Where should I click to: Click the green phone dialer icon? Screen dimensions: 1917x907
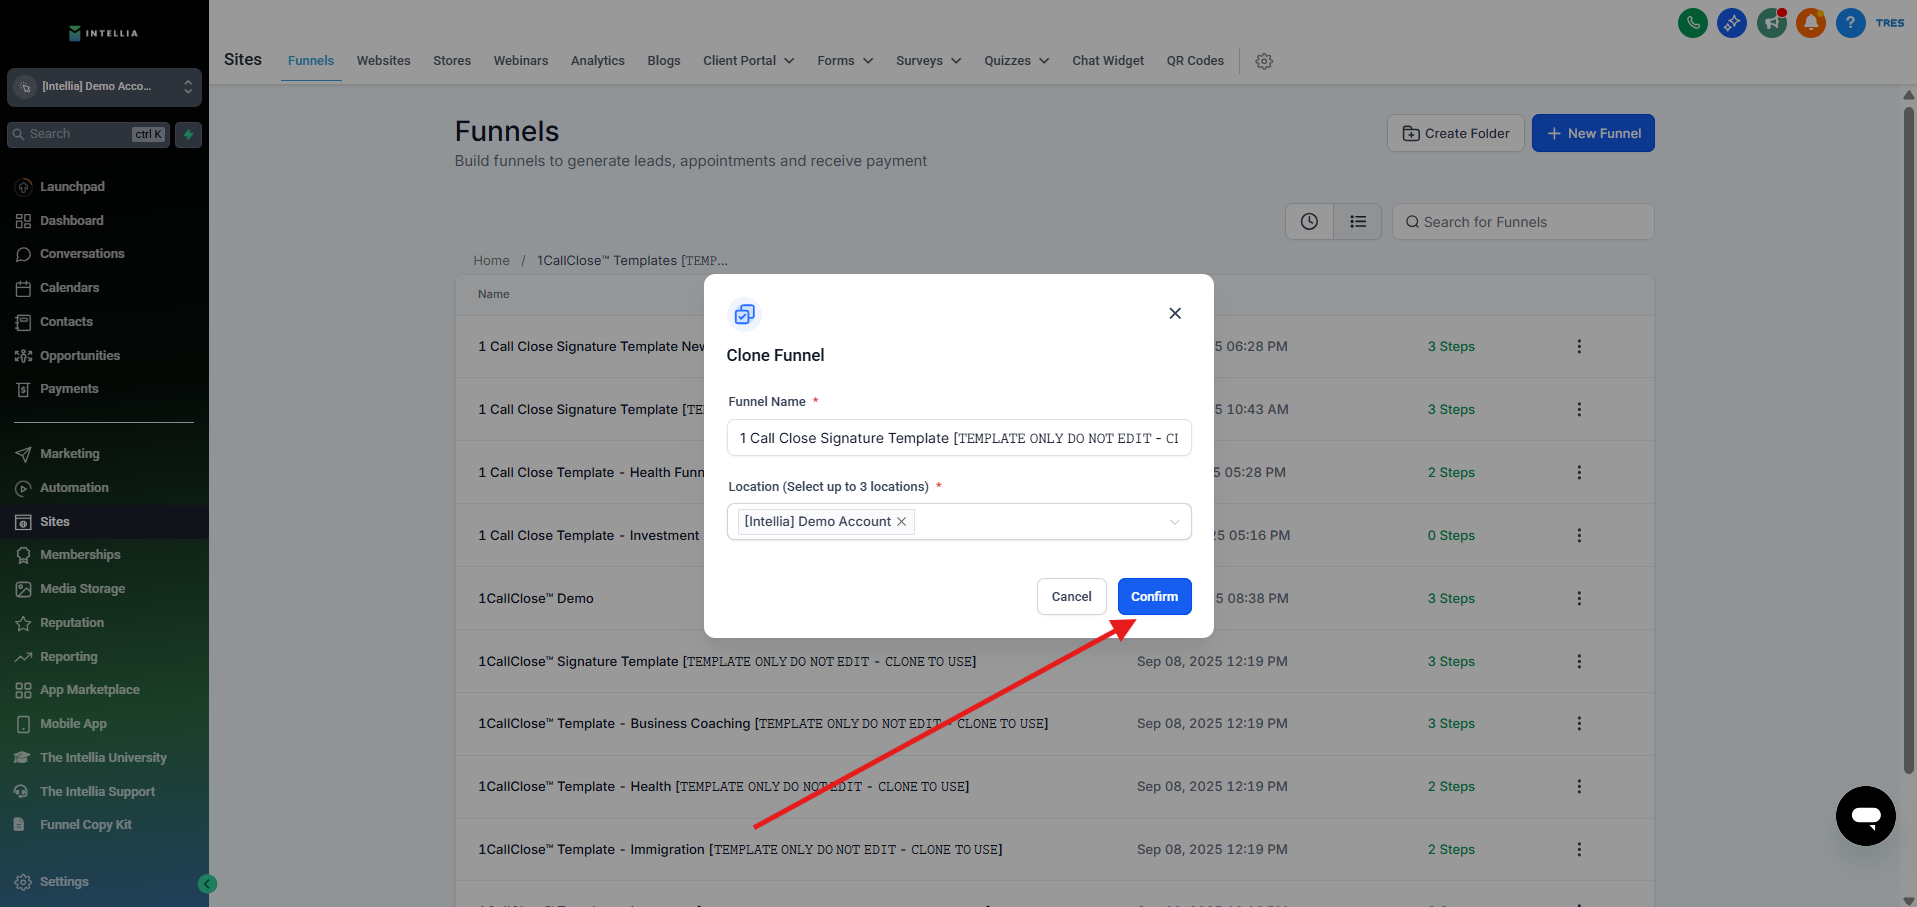(1692, 23)
